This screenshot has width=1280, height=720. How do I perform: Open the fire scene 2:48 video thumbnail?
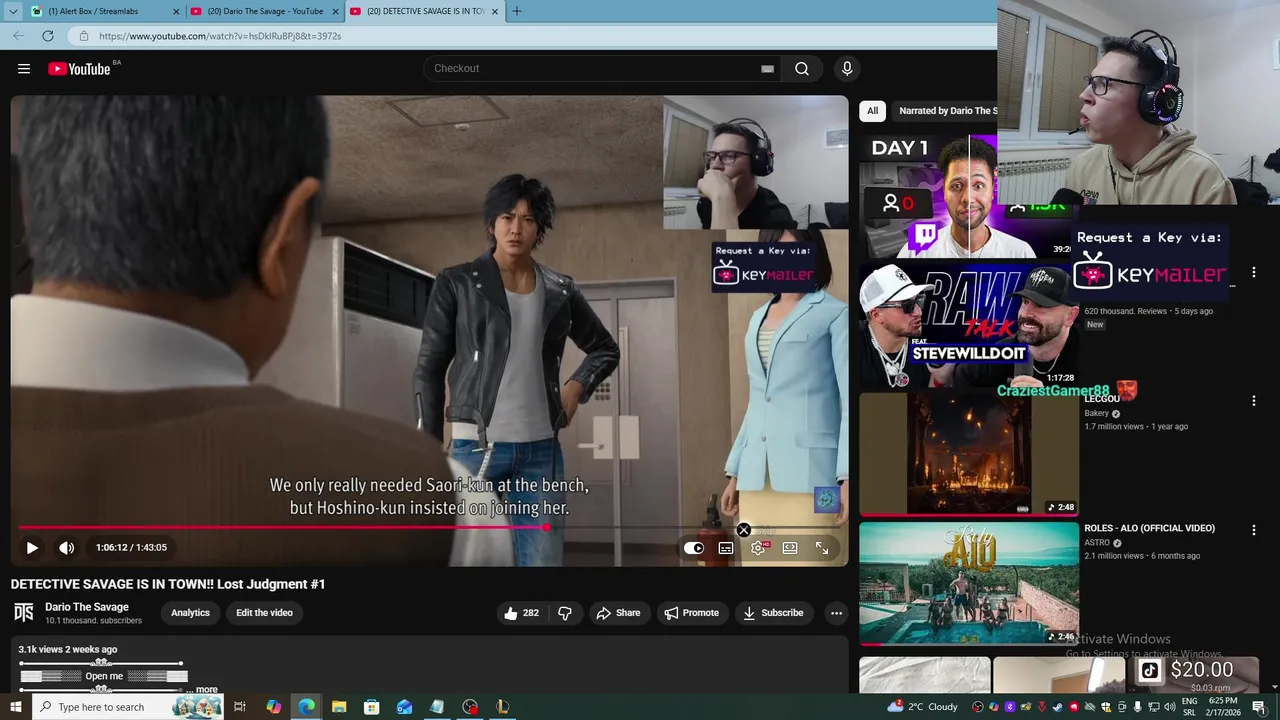pos(969,454)
